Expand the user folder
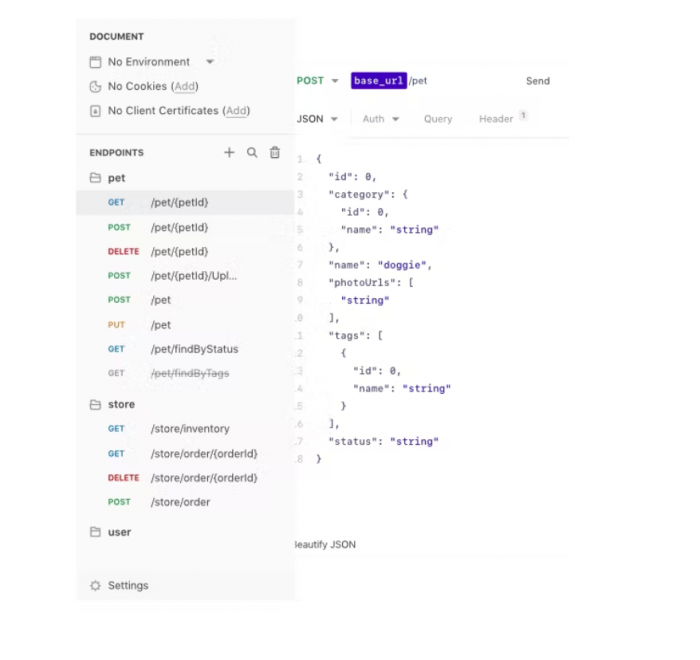 point(110,532)
